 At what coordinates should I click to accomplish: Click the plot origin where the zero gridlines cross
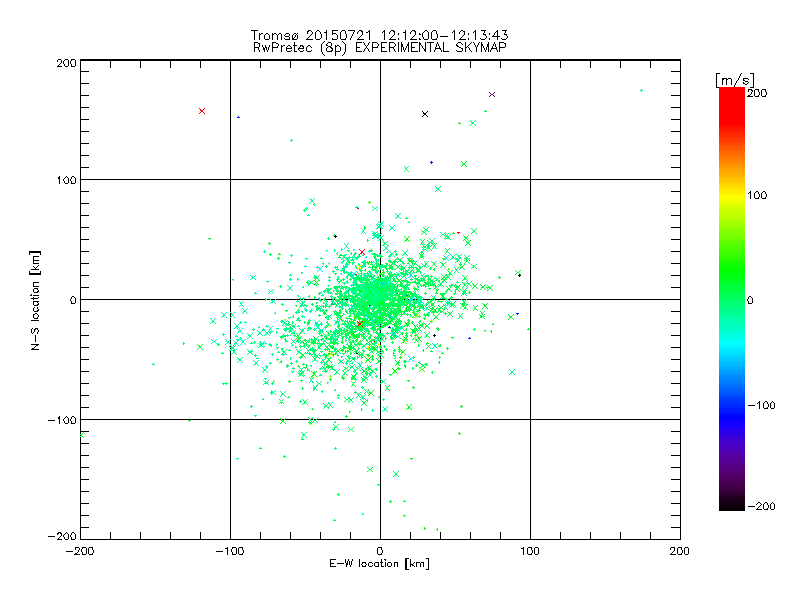pos(380,299)
